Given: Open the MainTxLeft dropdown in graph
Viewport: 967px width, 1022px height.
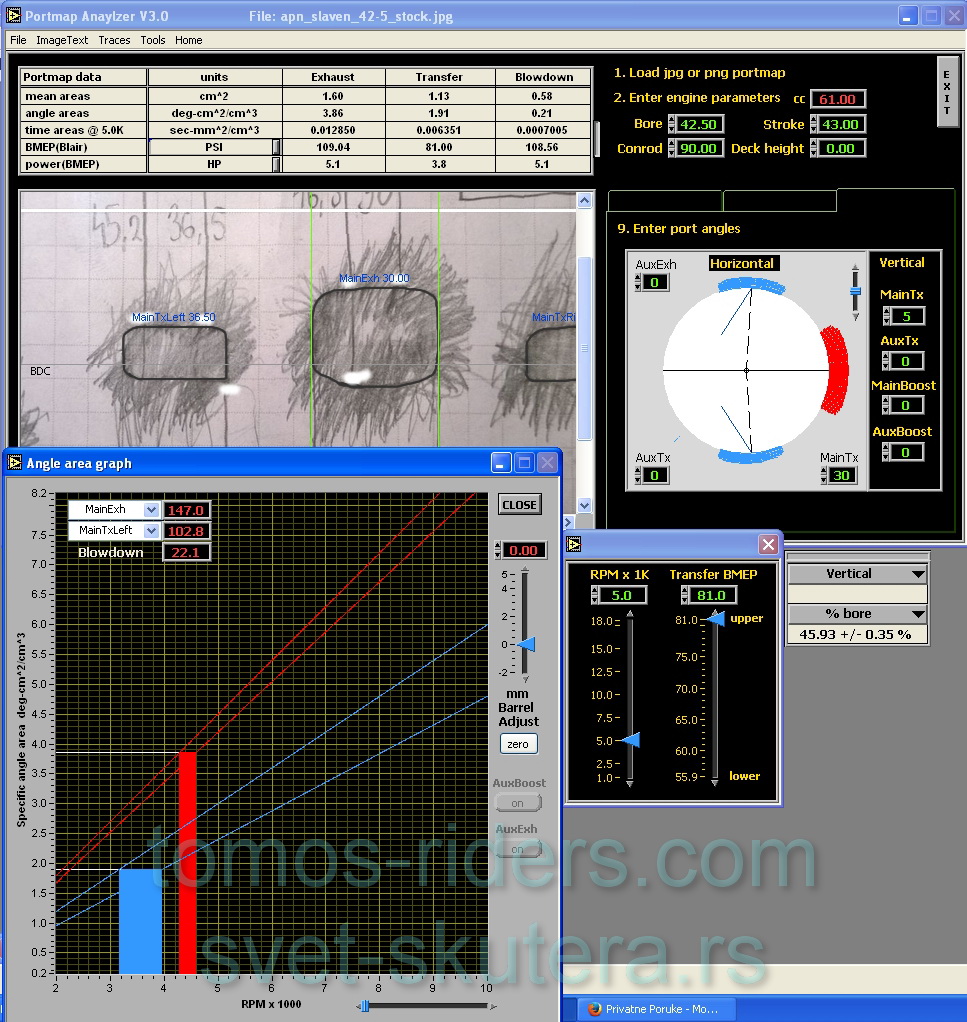Looking at the screenshot, I should point(151,531).
